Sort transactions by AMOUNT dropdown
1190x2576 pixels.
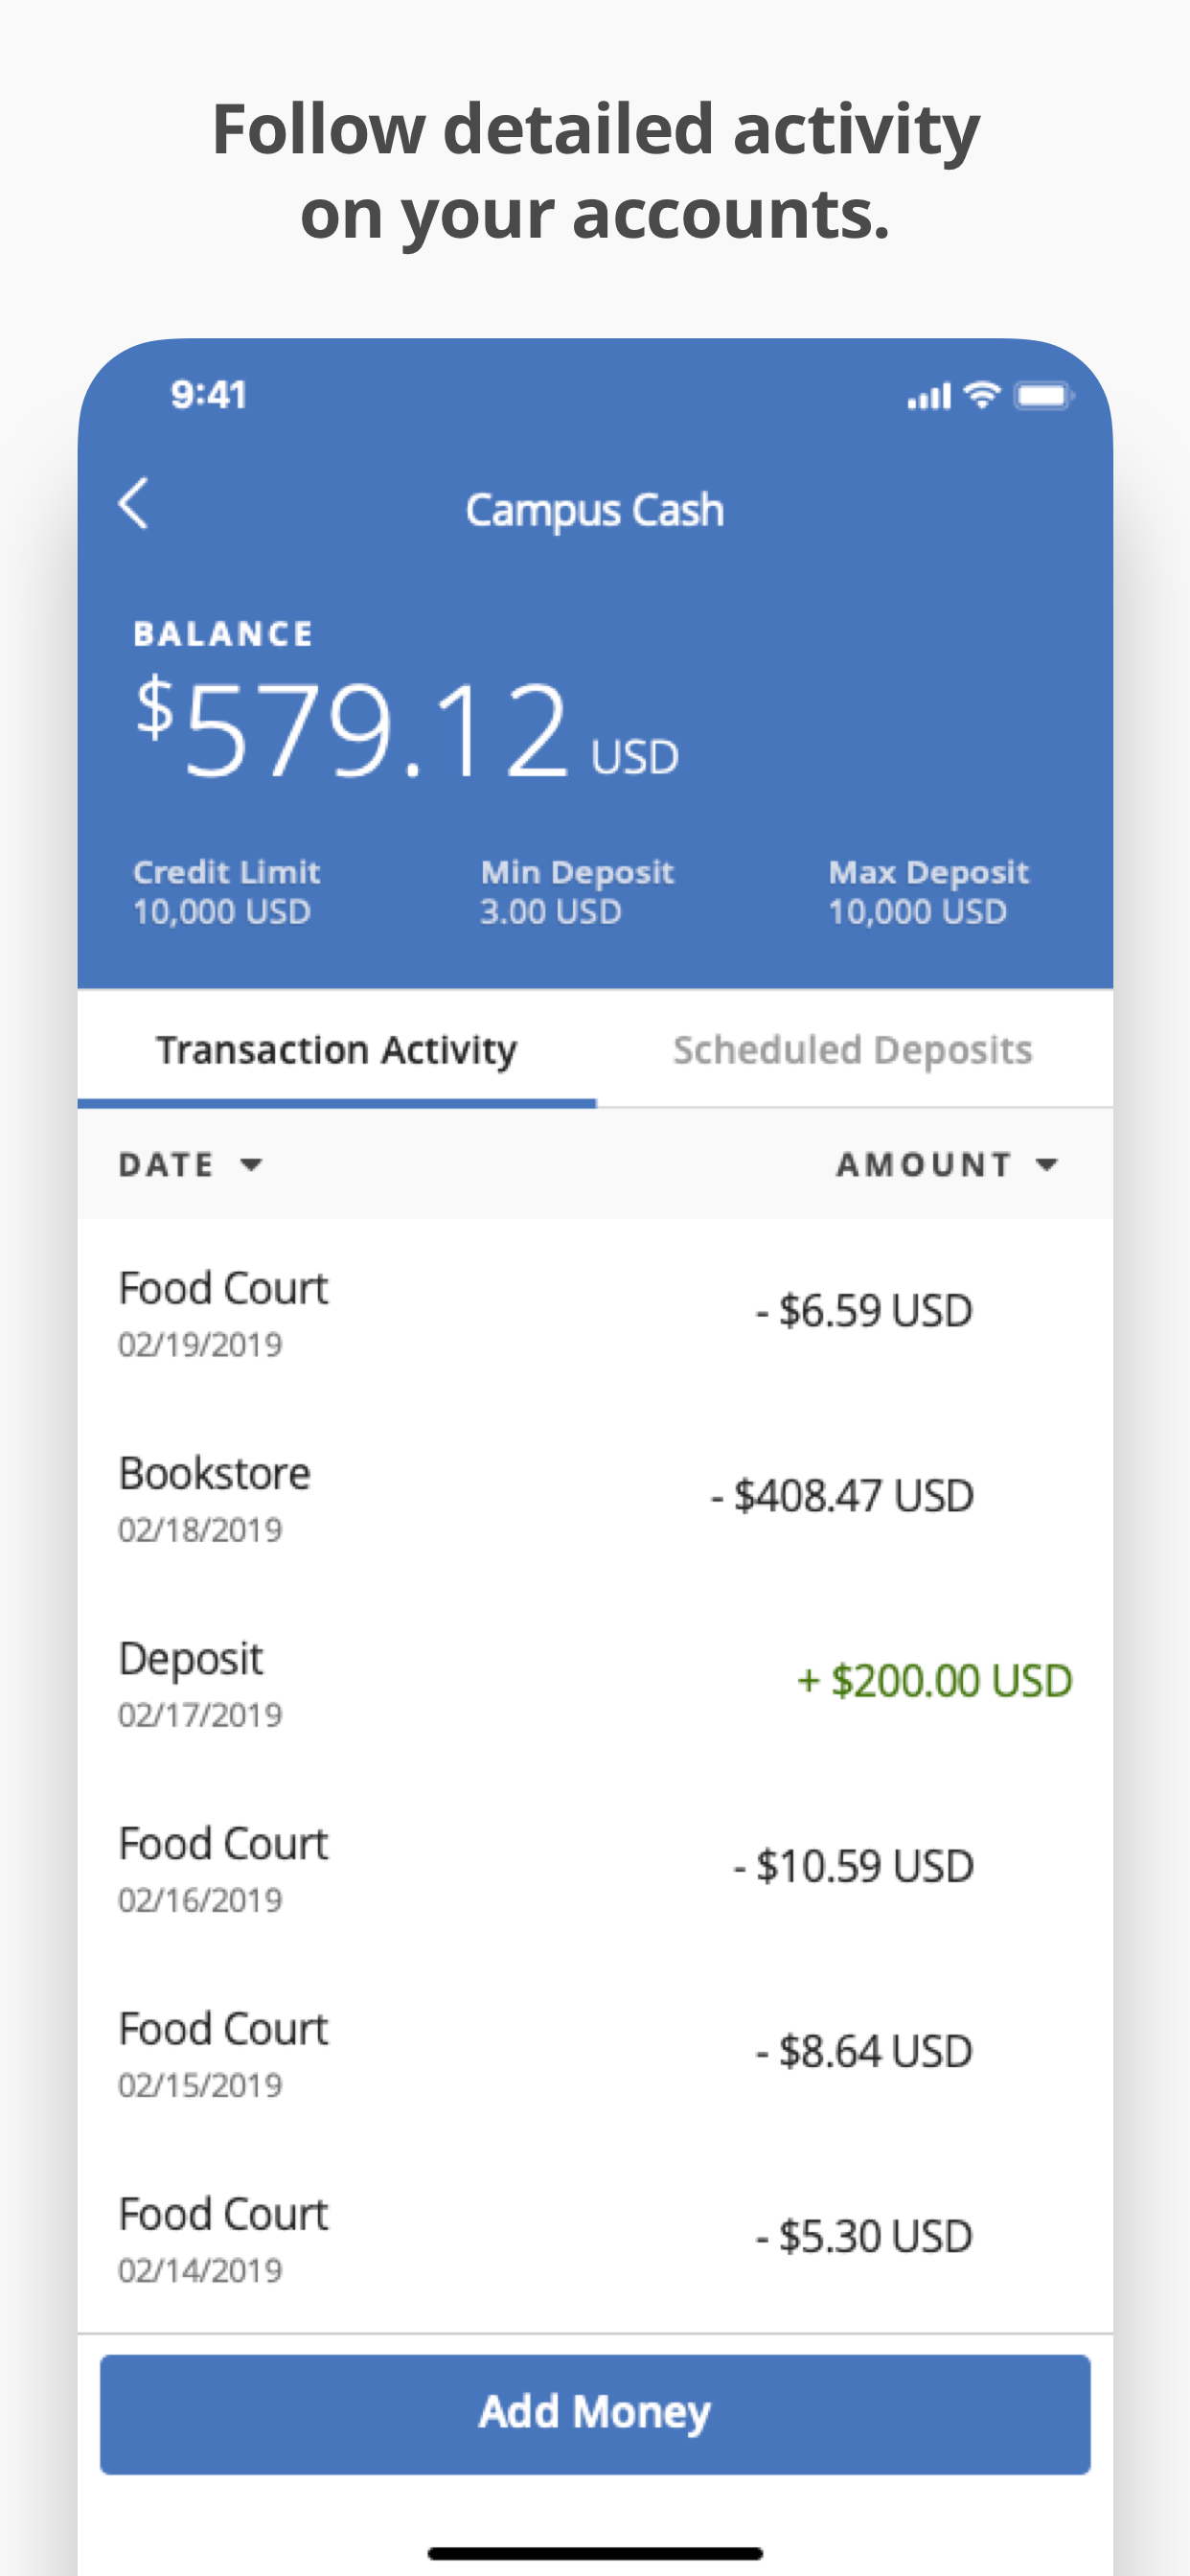pyautogui.click(x=946, y=1164)
